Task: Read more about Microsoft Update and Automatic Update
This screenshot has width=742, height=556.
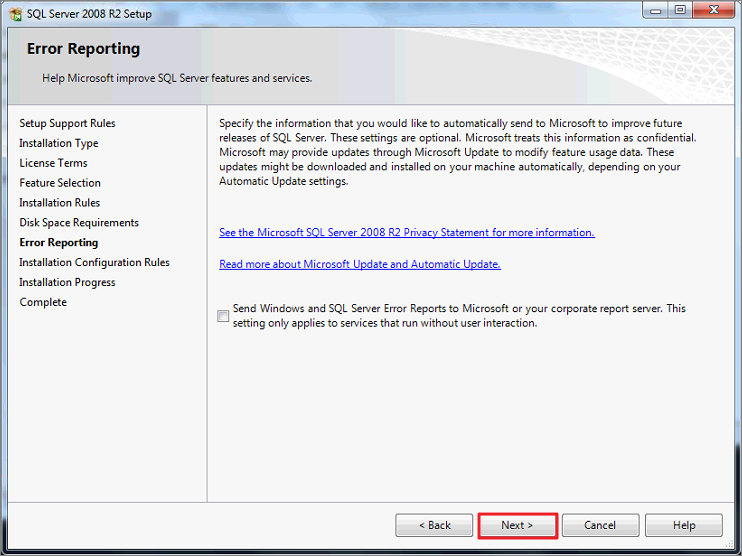Action: [x=360, y=264]
